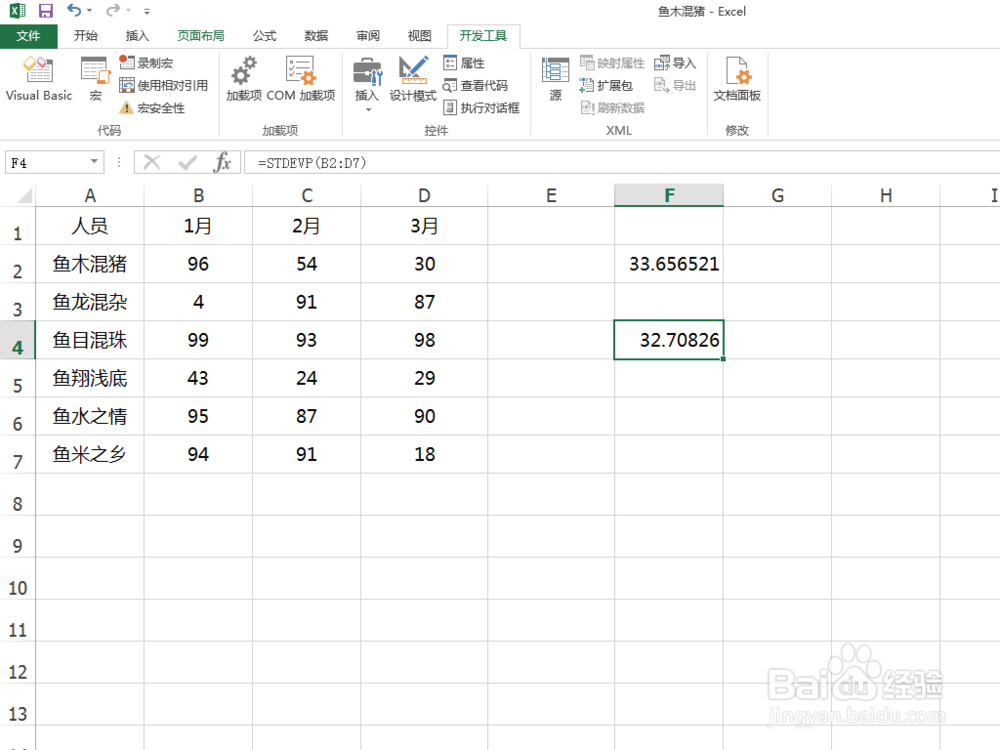Click Refresh Data (刷新数据)

pos(612,108)
